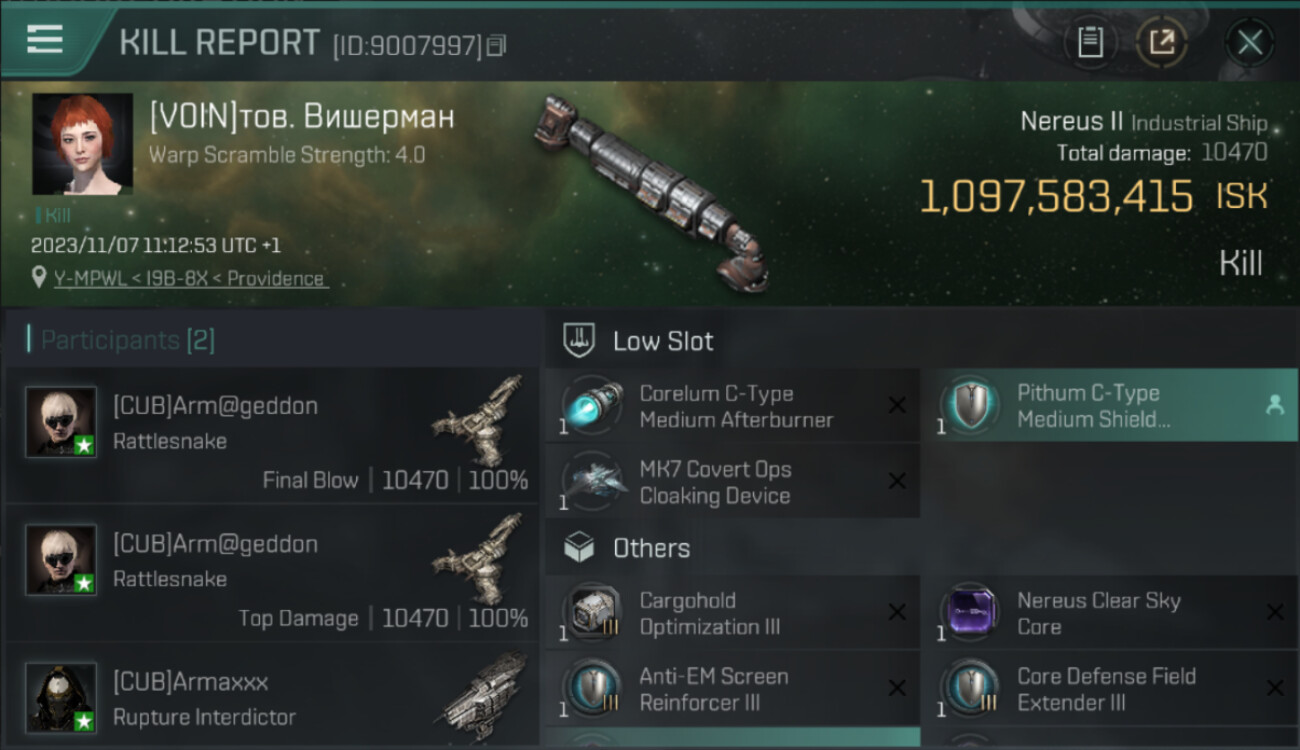
Task: Select Core Defense Field Extender III rig
Action: pos(1105,689)
